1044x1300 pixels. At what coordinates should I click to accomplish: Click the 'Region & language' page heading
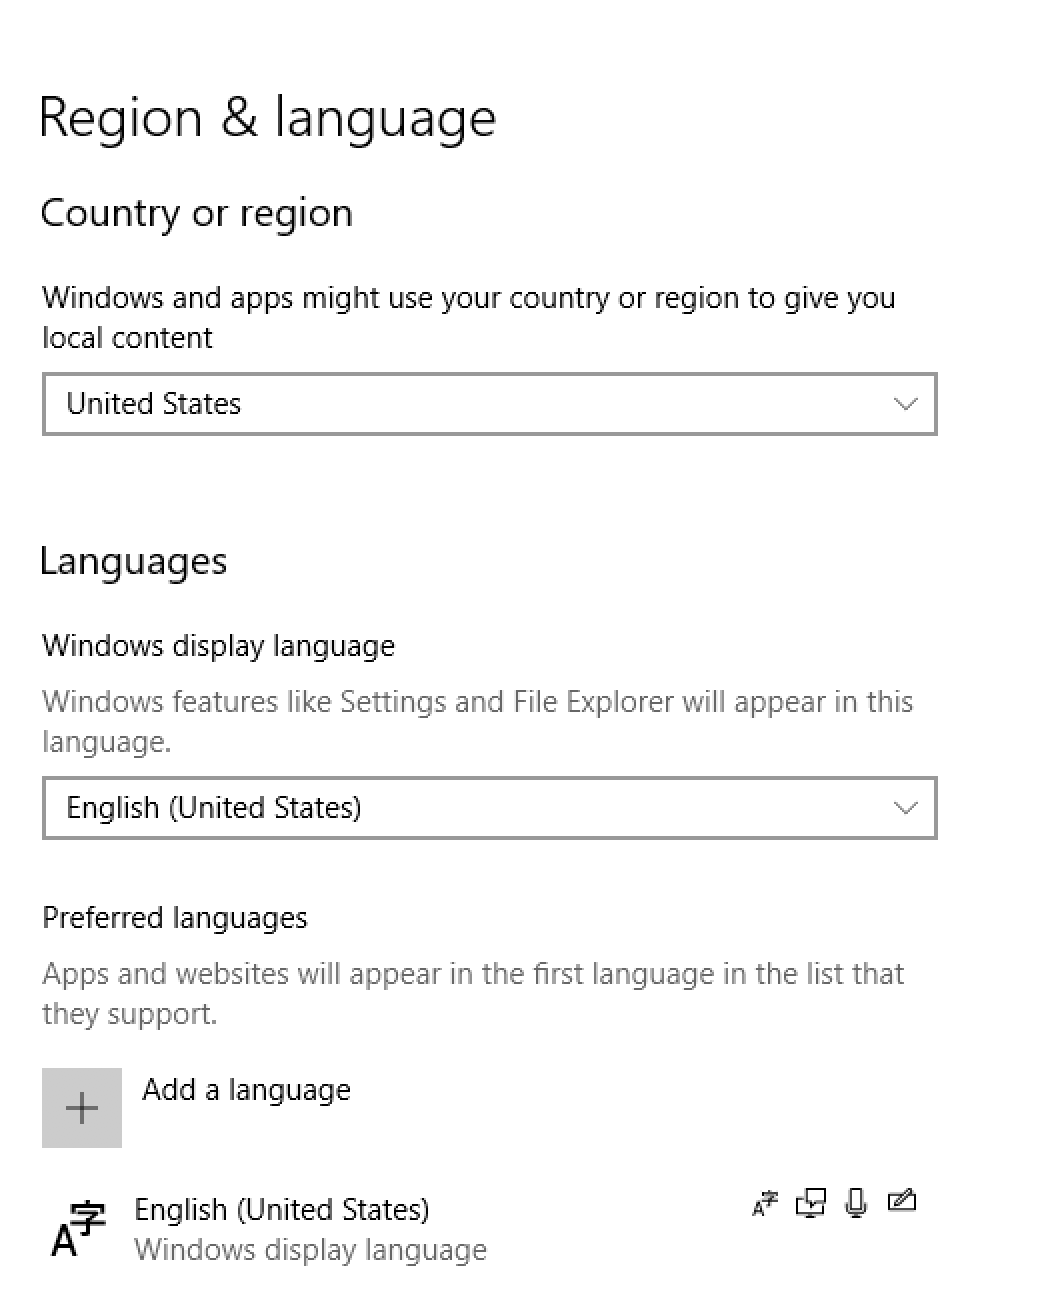267,118
